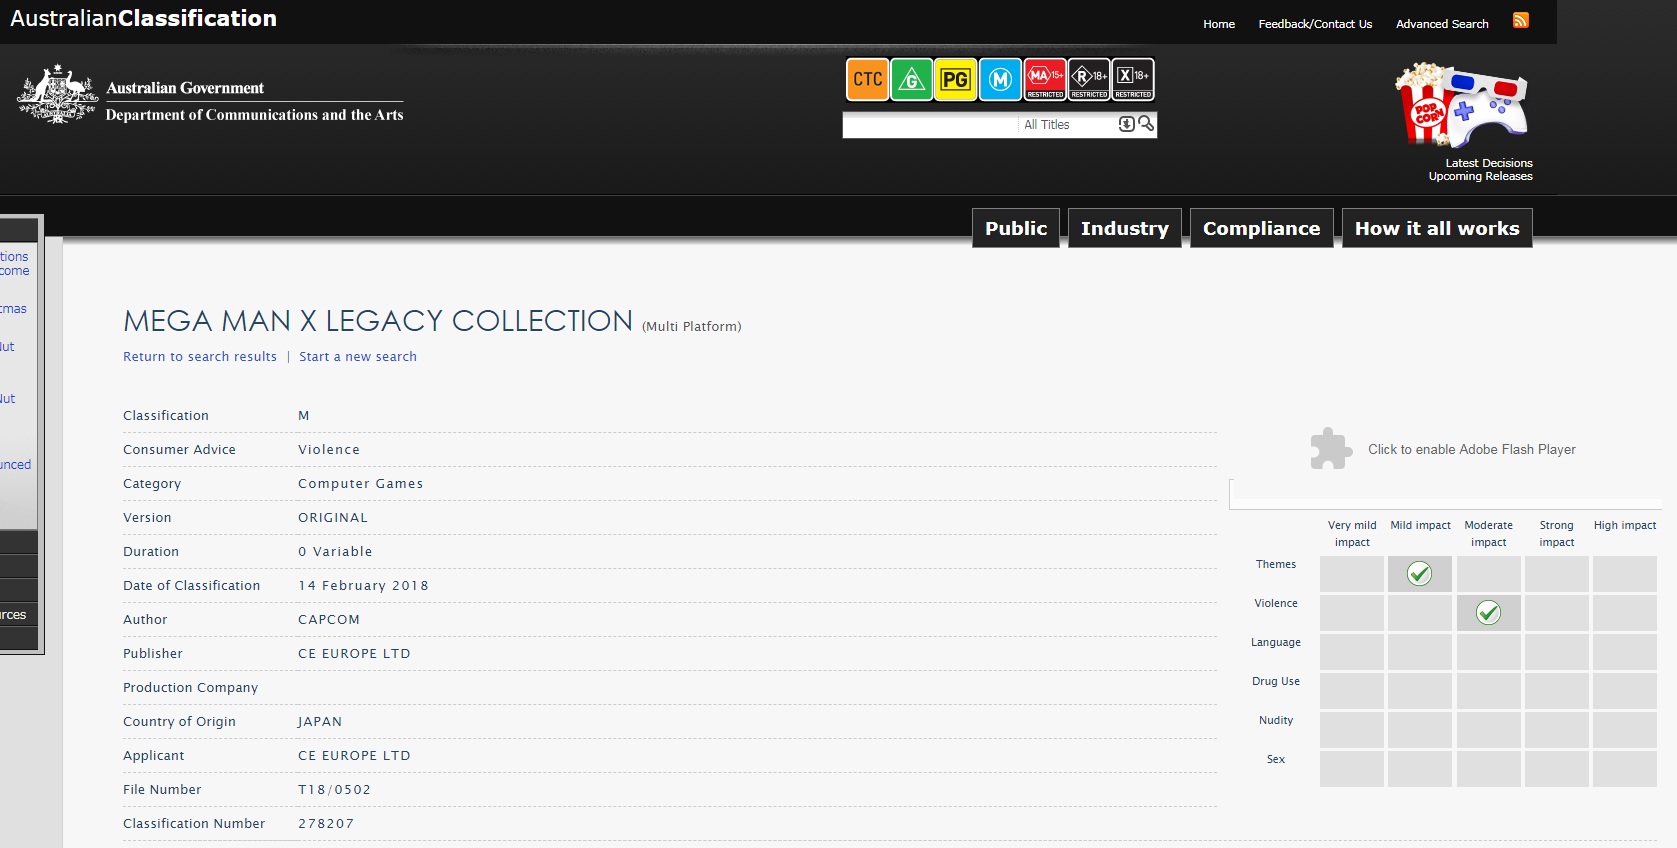
Task: Select the classification value M
Action: click(304, 416)
